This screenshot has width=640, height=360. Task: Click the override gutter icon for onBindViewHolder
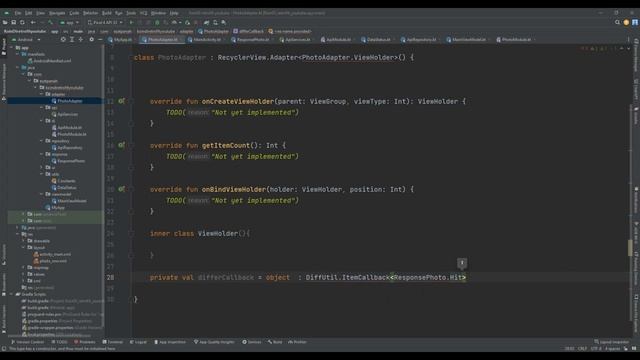tap(122, 189)
